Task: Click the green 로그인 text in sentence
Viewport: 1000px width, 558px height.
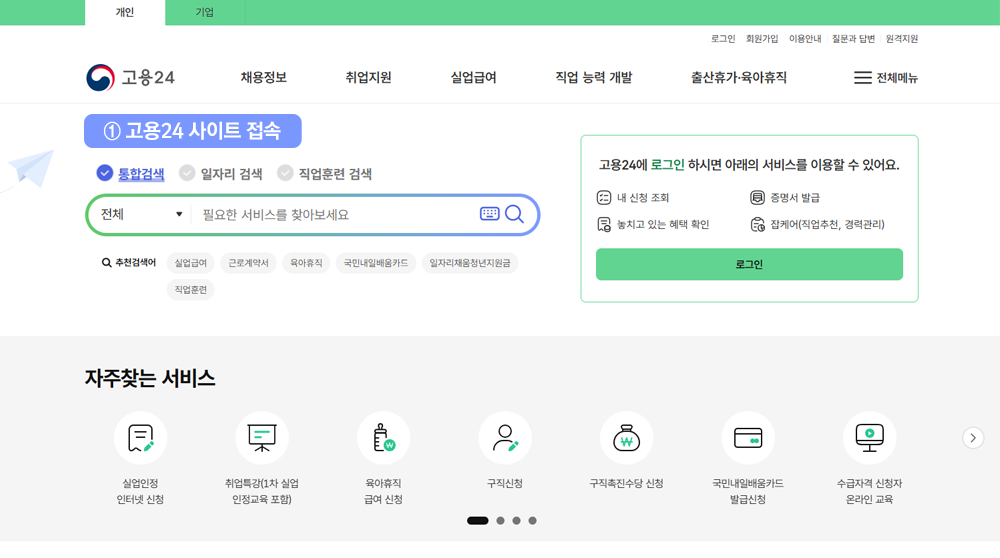Action: pos(667,165)
